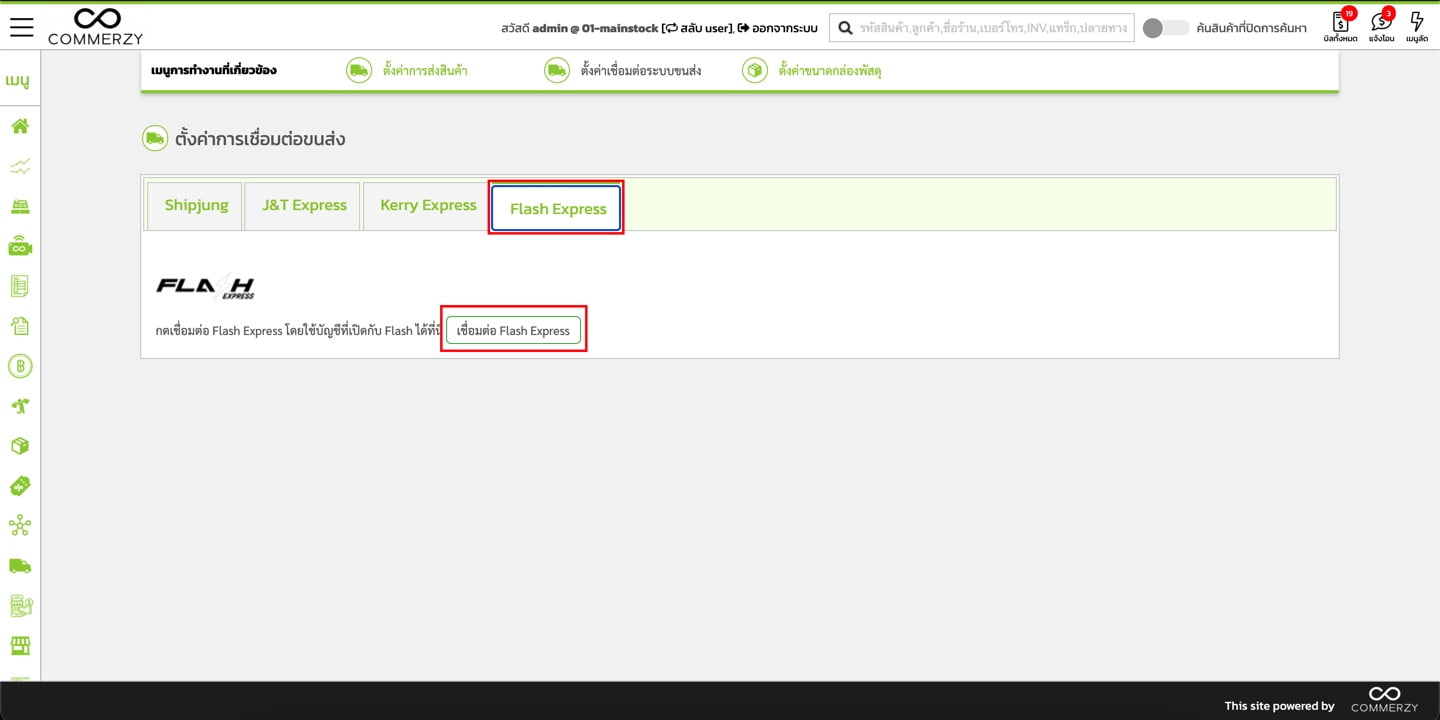This screenshot has width=1440, height=720.
Task: Toggle search for disabled products switch
Action: coord(1165,28)
